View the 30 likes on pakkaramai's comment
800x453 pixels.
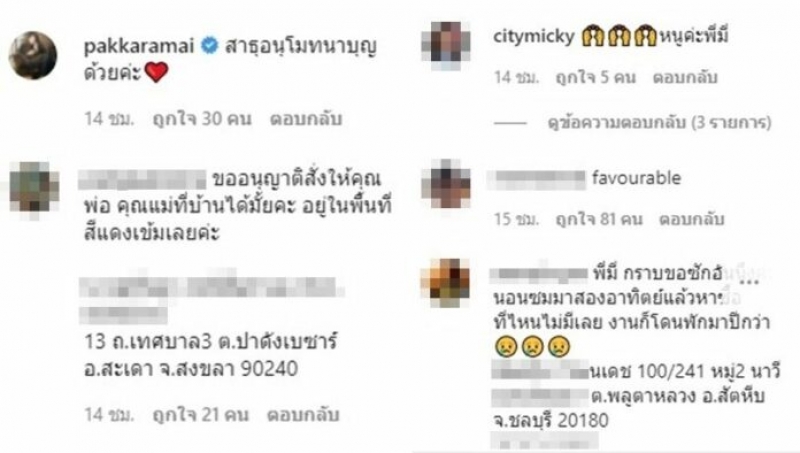tap(202, 119)
